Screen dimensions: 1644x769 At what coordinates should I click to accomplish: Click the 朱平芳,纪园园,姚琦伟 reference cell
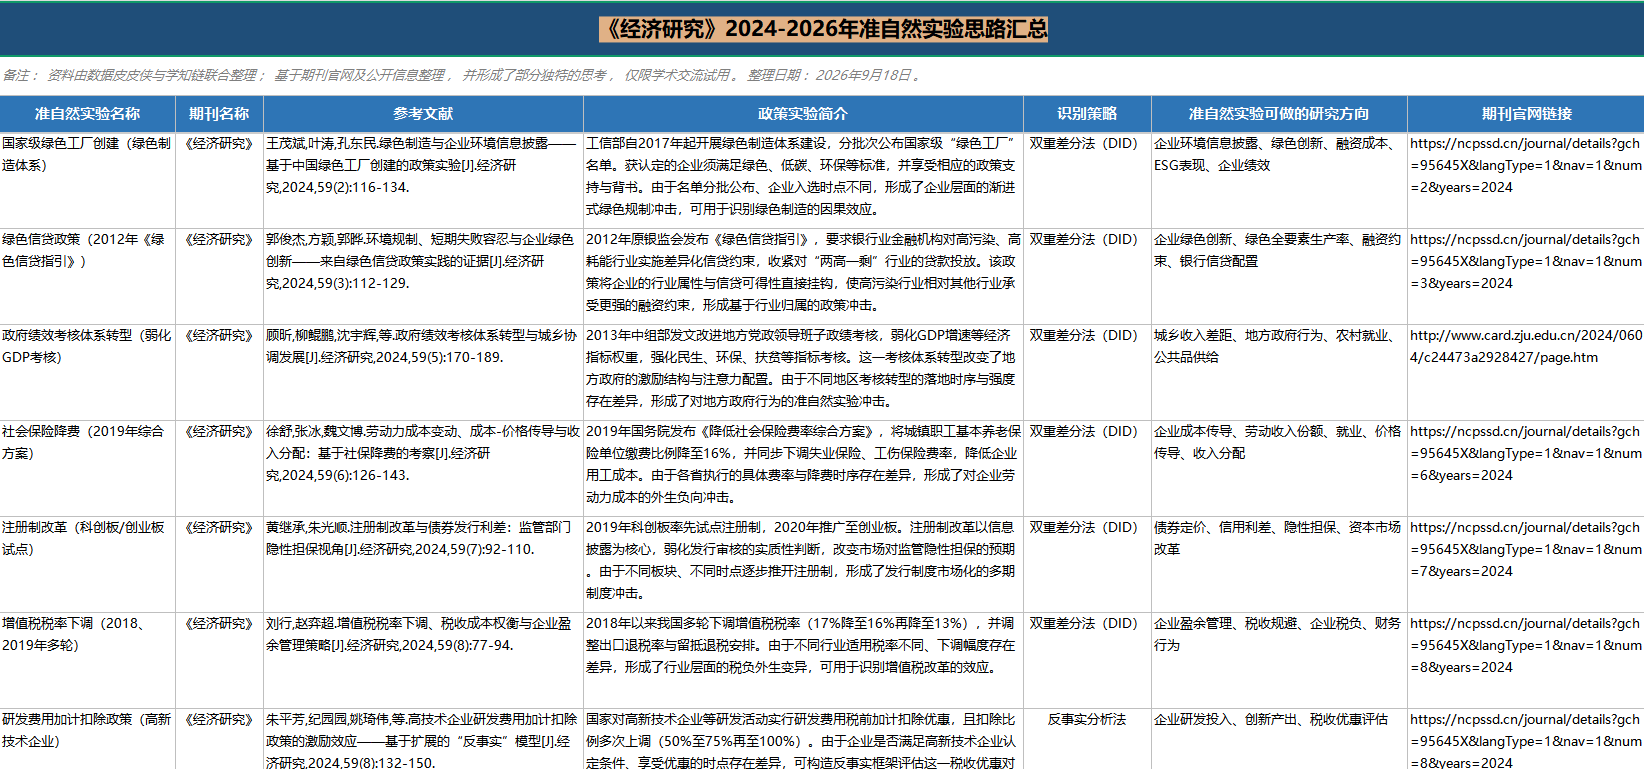point(423,741)
